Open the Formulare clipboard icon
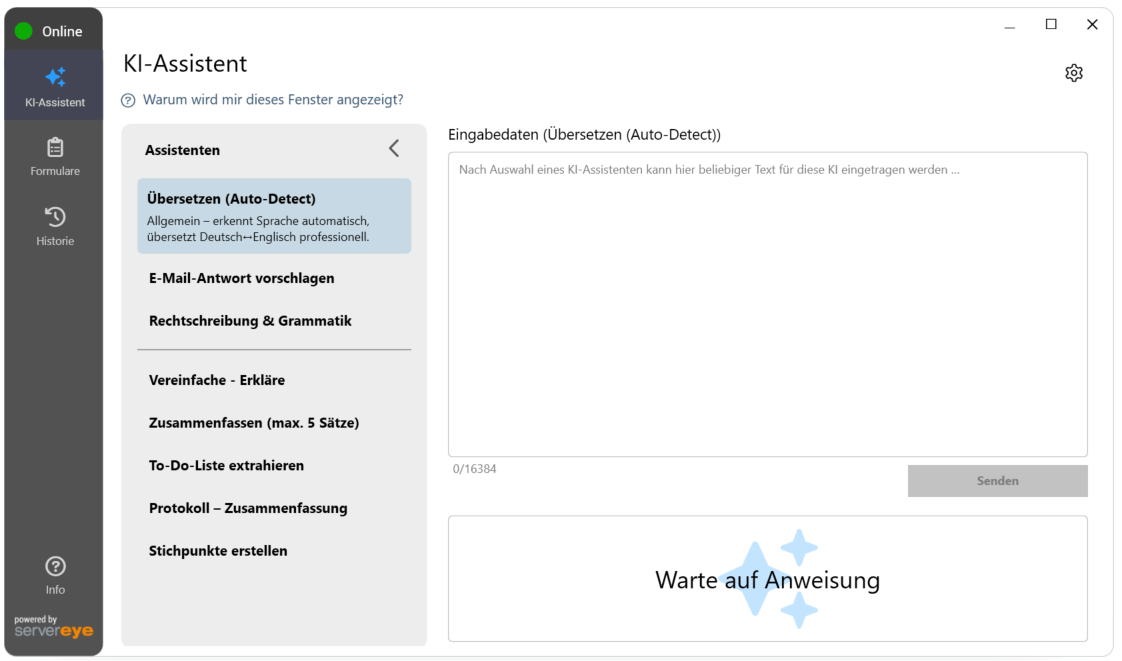 (55, 148)
